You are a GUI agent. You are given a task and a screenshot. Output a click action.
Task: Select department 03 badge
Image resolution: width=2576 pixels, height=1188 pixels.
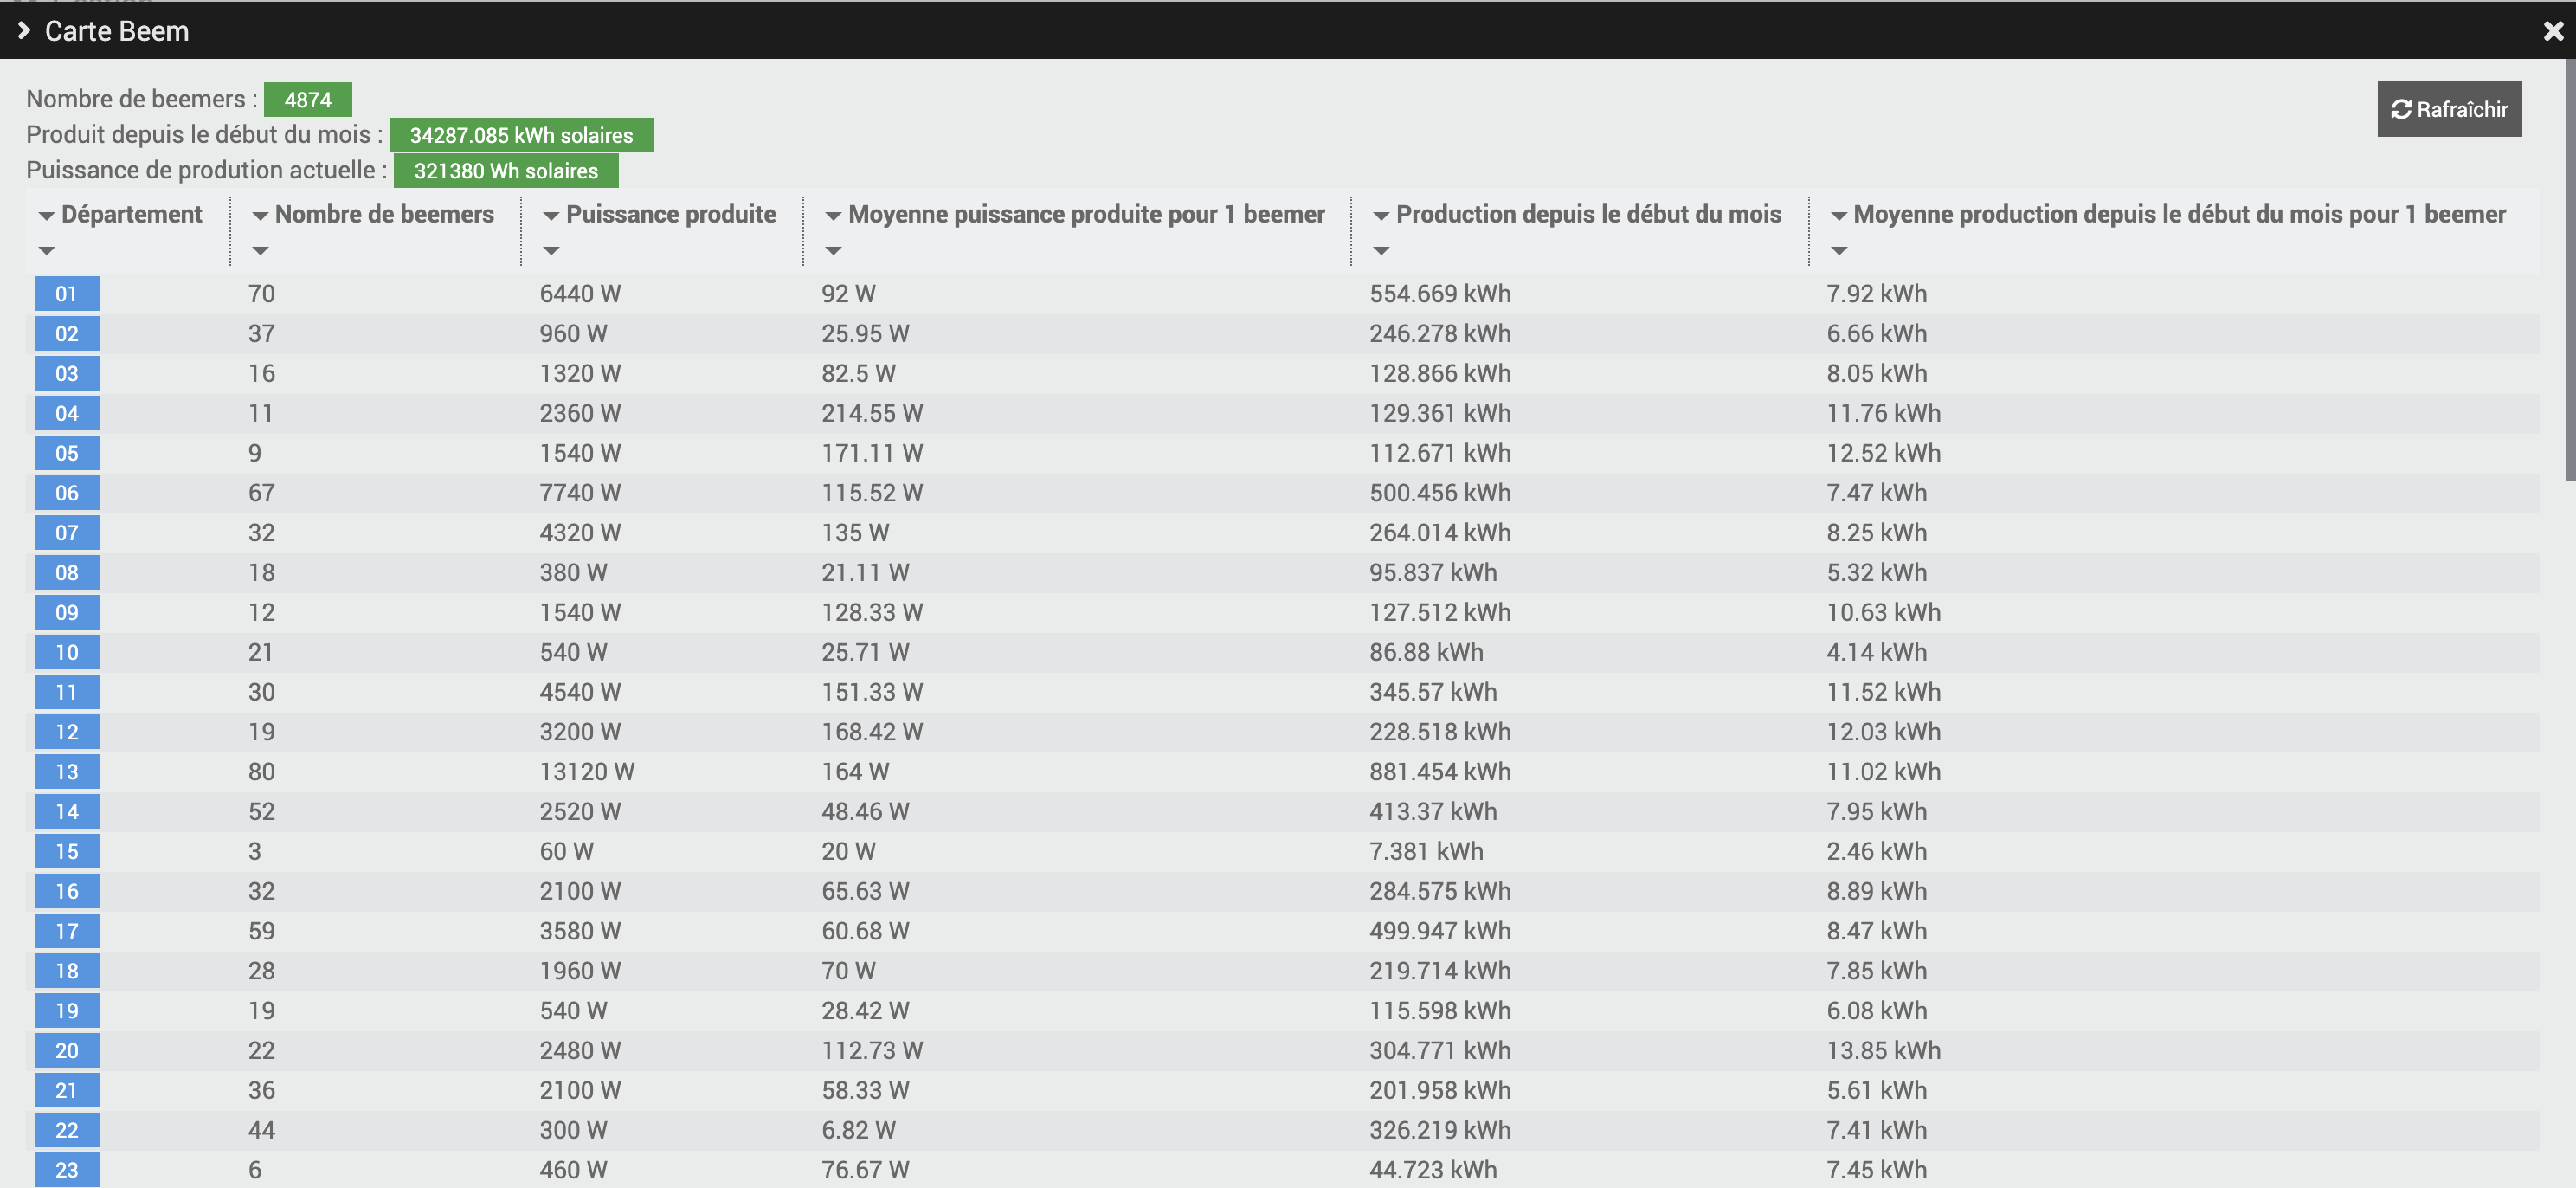67,374
